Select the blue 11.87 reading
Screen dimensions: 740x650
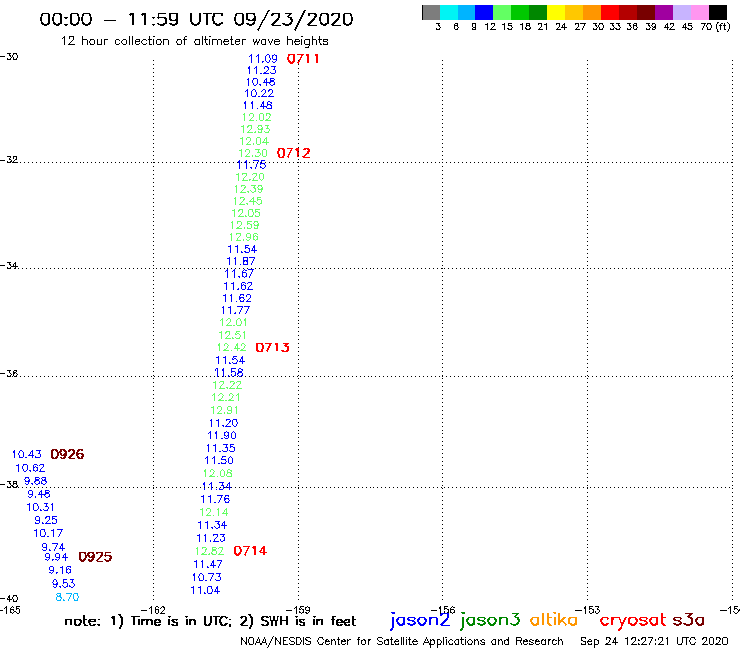click(241, 262)
